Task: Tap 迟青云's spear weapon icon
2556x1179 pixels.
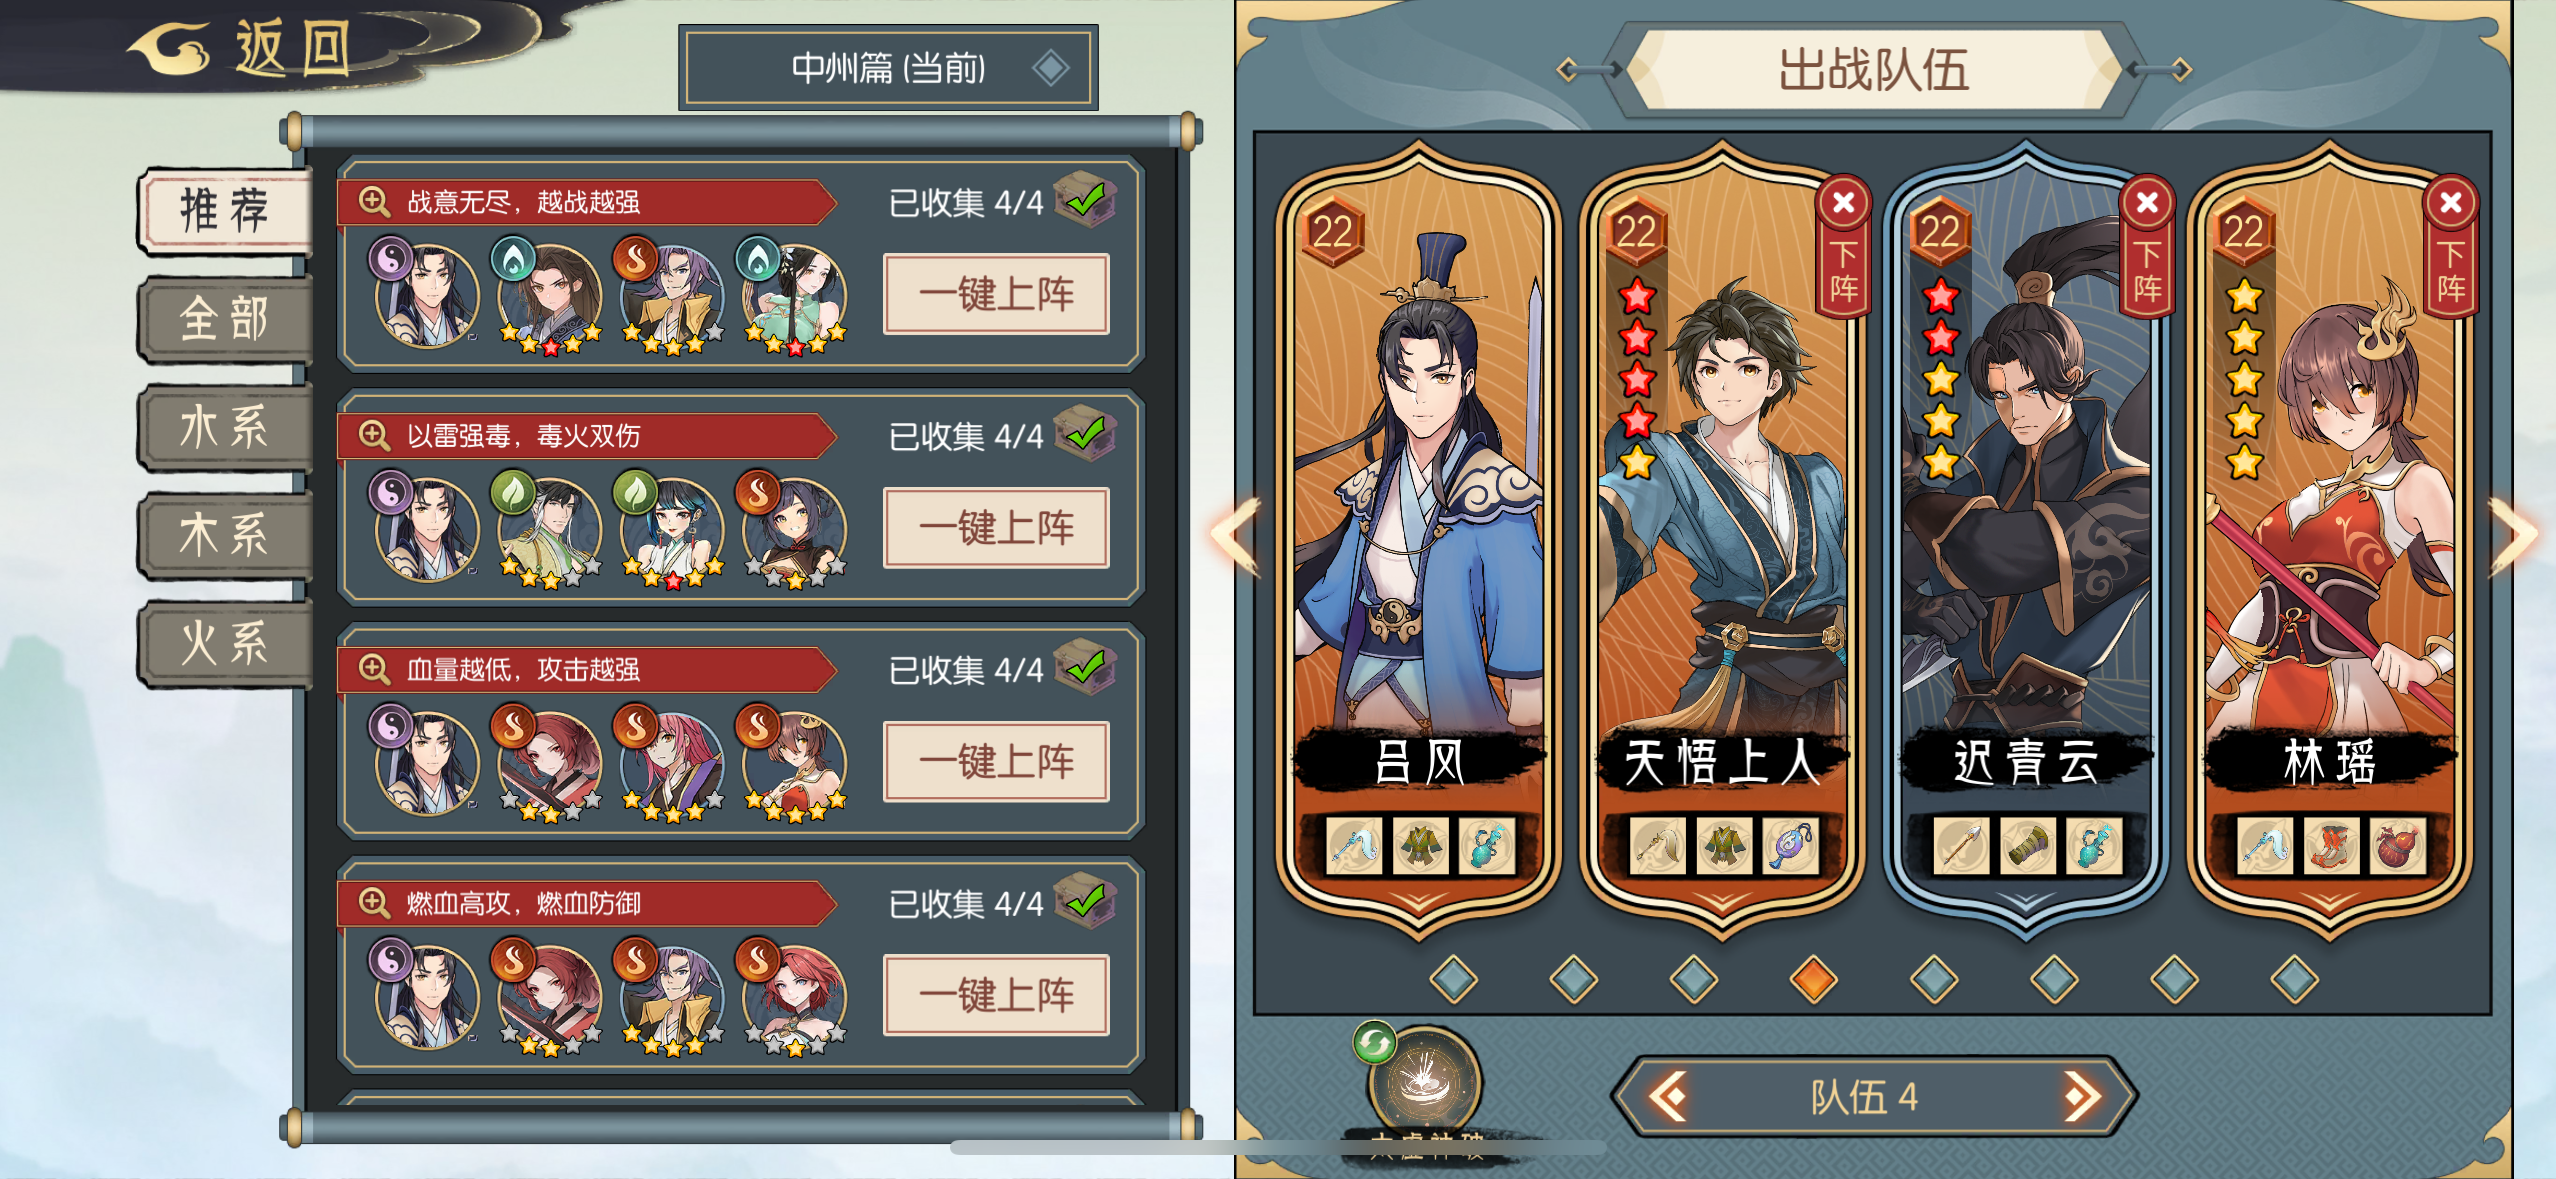Action: coord(1961,846)
